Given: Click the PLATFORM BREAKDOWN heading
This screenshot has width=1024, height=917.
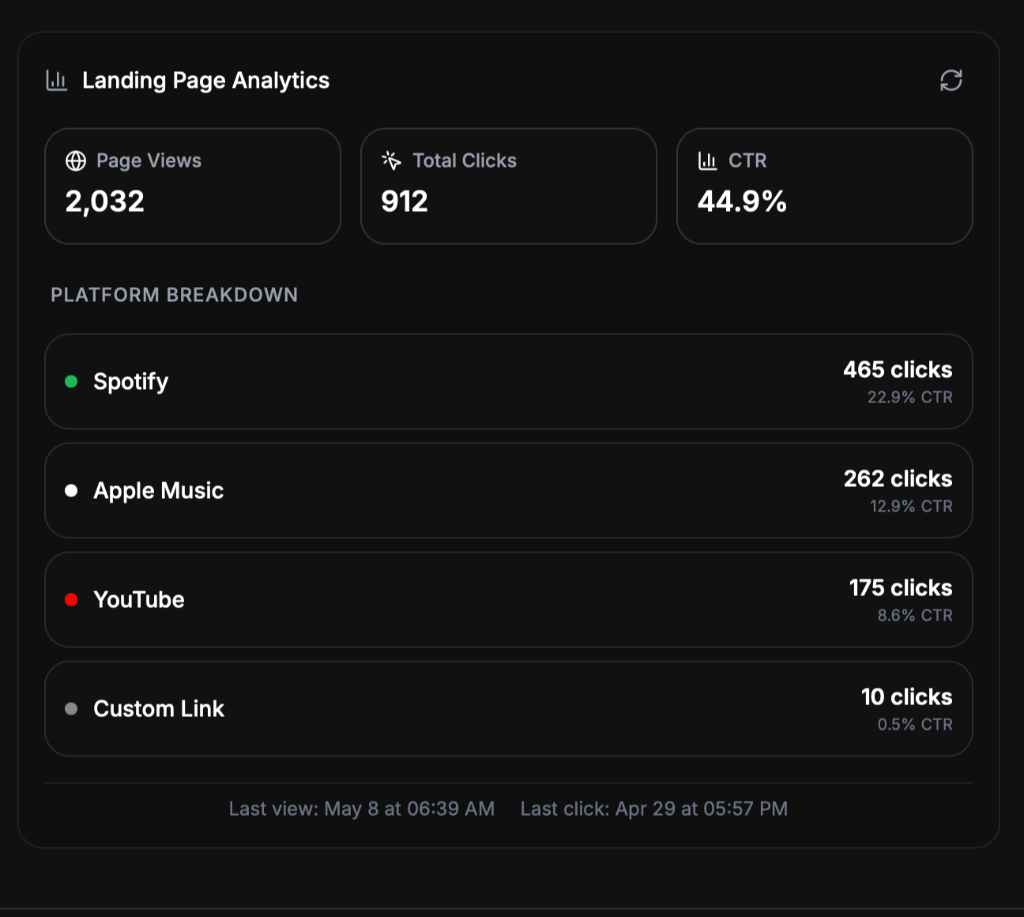Looking at the screenshot, I should point(174,295).
